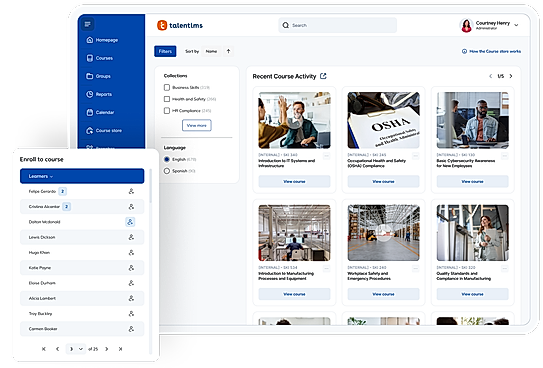The height and width of the screenshot is (368, 543).
Task: Open Courses from the sidebar
Action: [99, 58]
